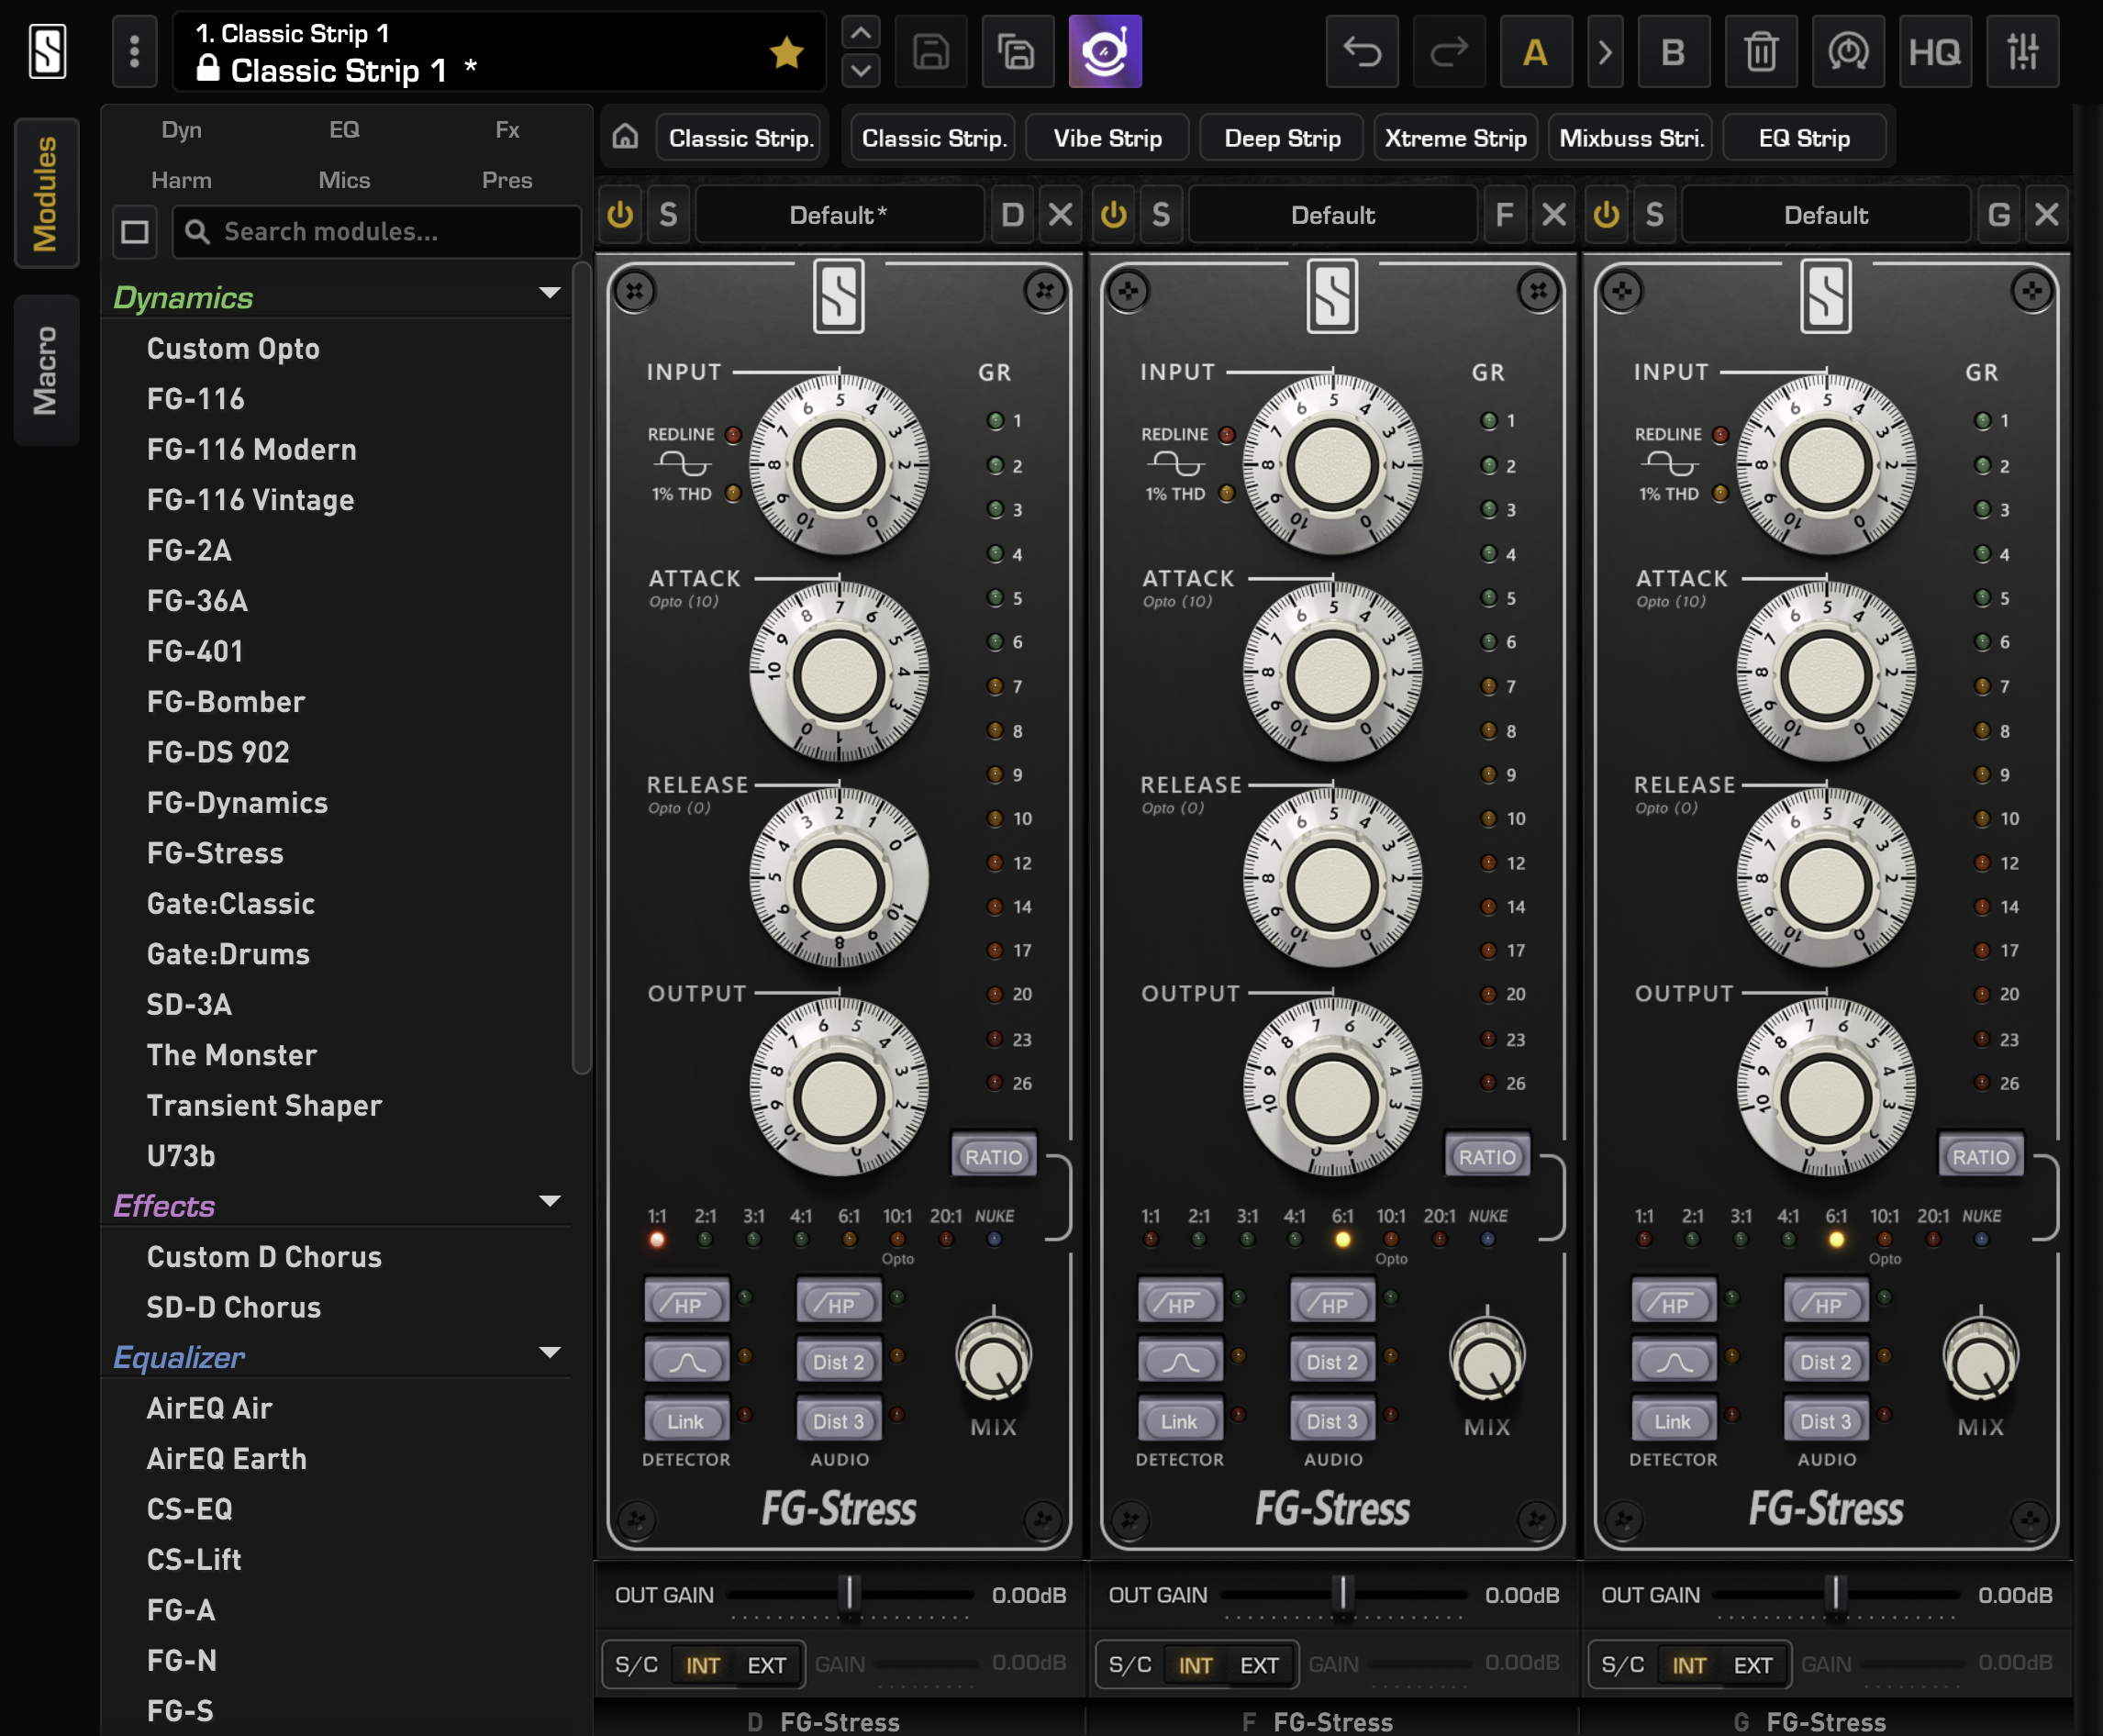Screen dimensions: 2103x1736
Task: Toggle the gold favorite star
Action: coord(787,52)
